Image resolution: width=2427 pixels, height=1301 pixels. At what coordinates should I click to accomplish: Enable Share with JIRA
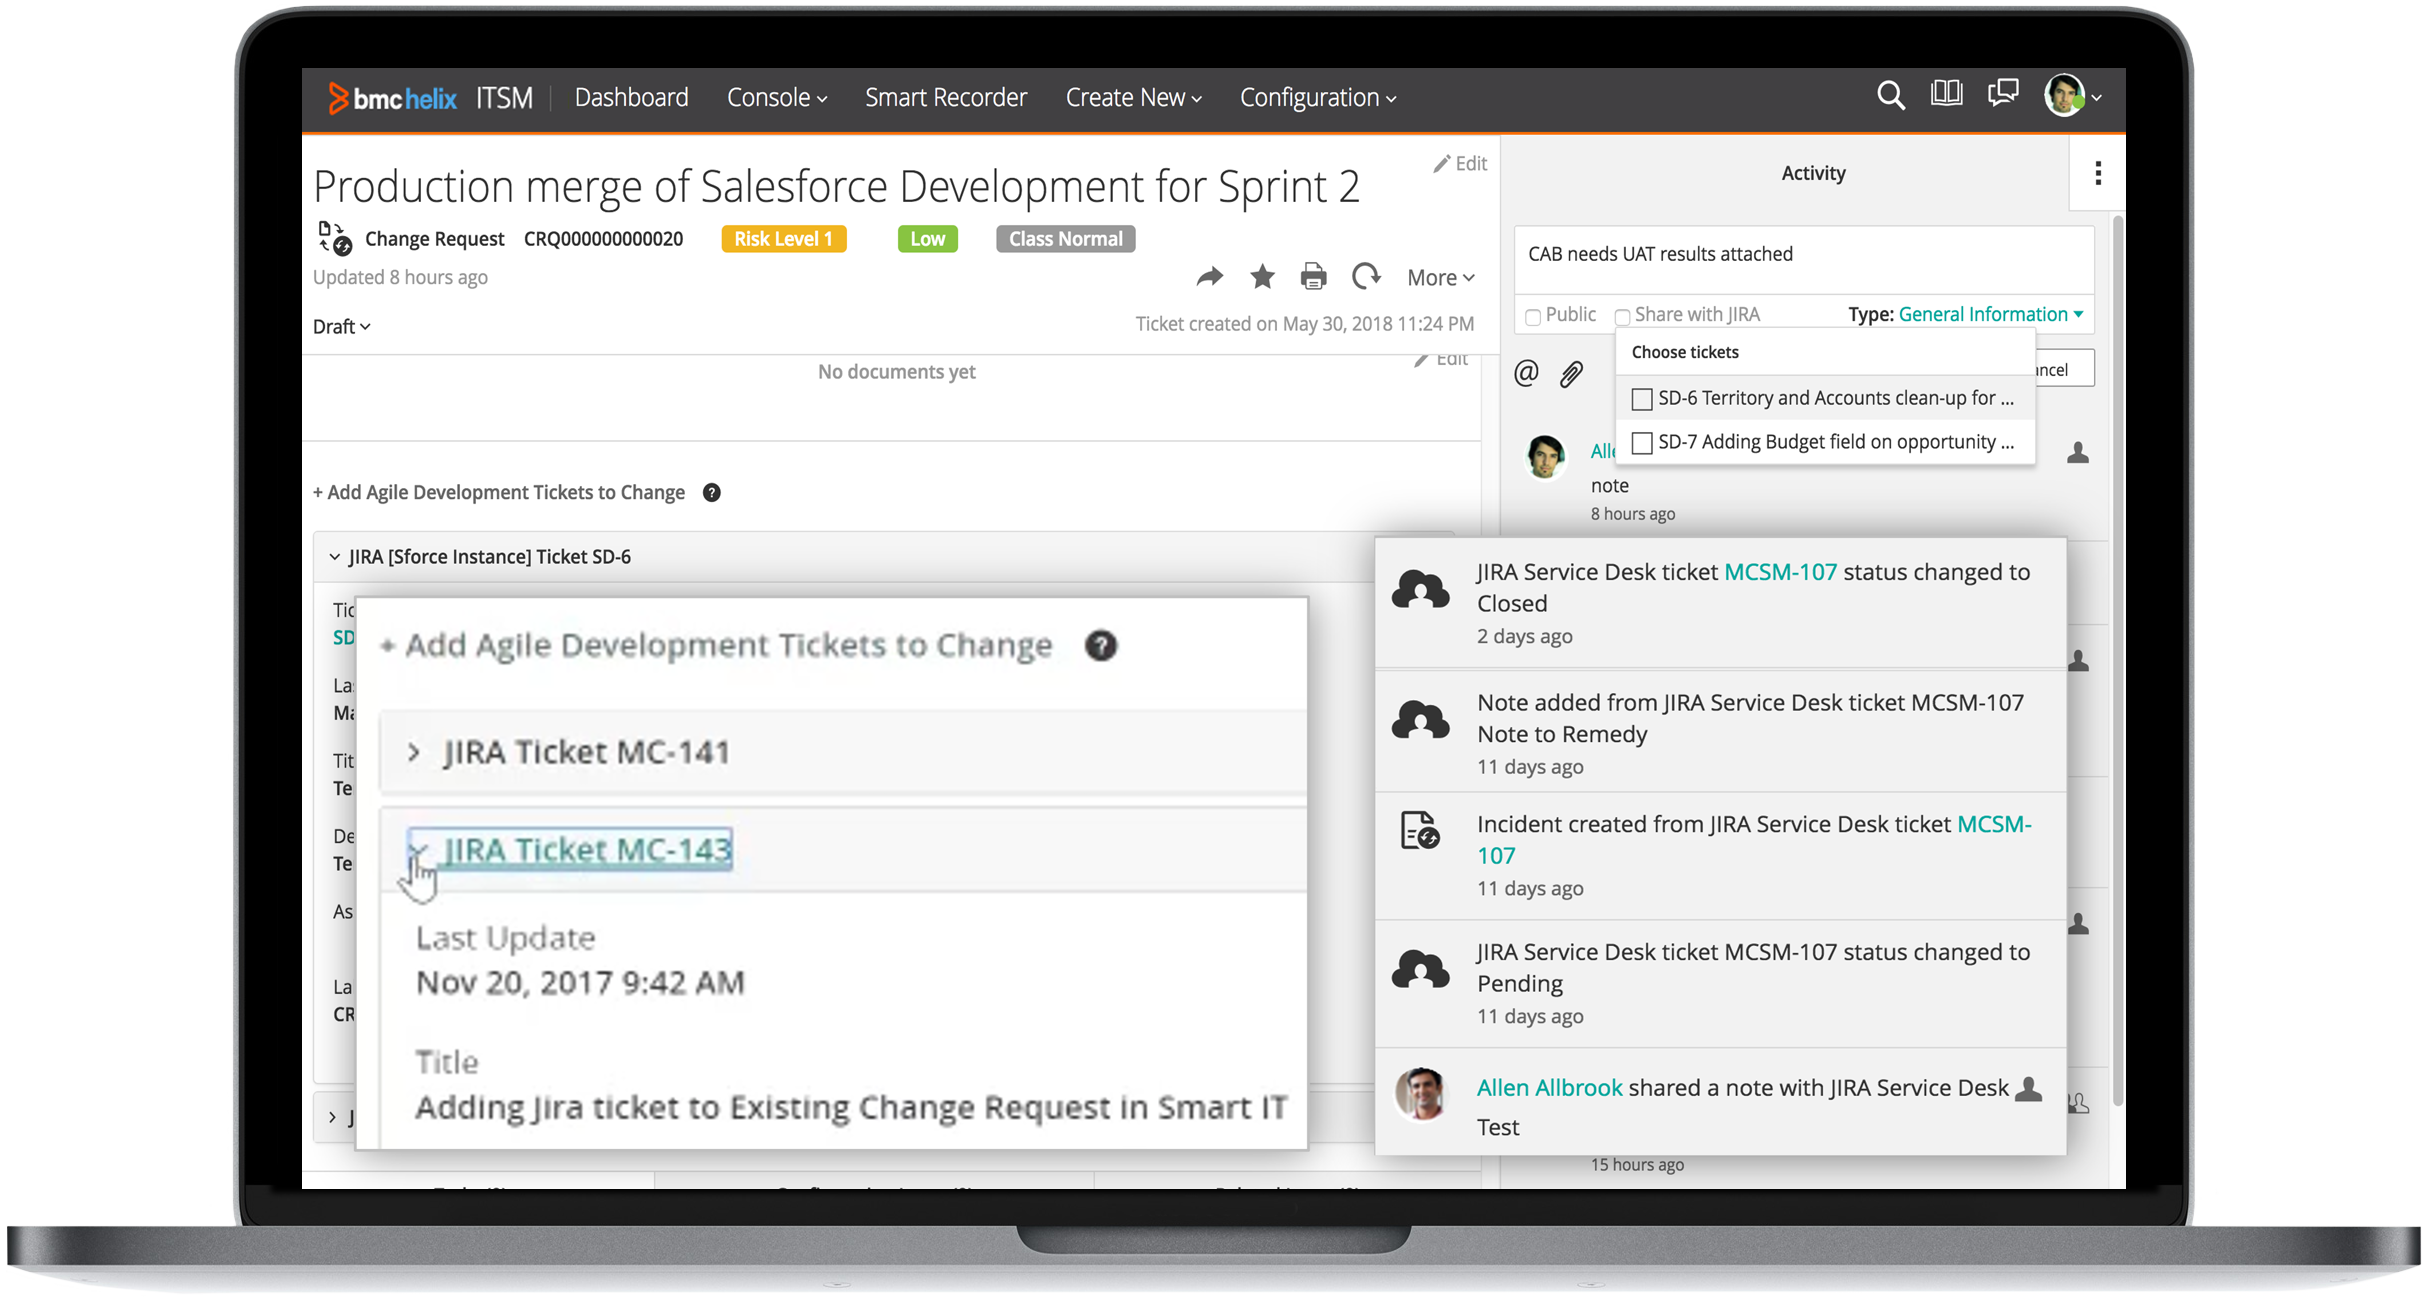[1622, 315]
